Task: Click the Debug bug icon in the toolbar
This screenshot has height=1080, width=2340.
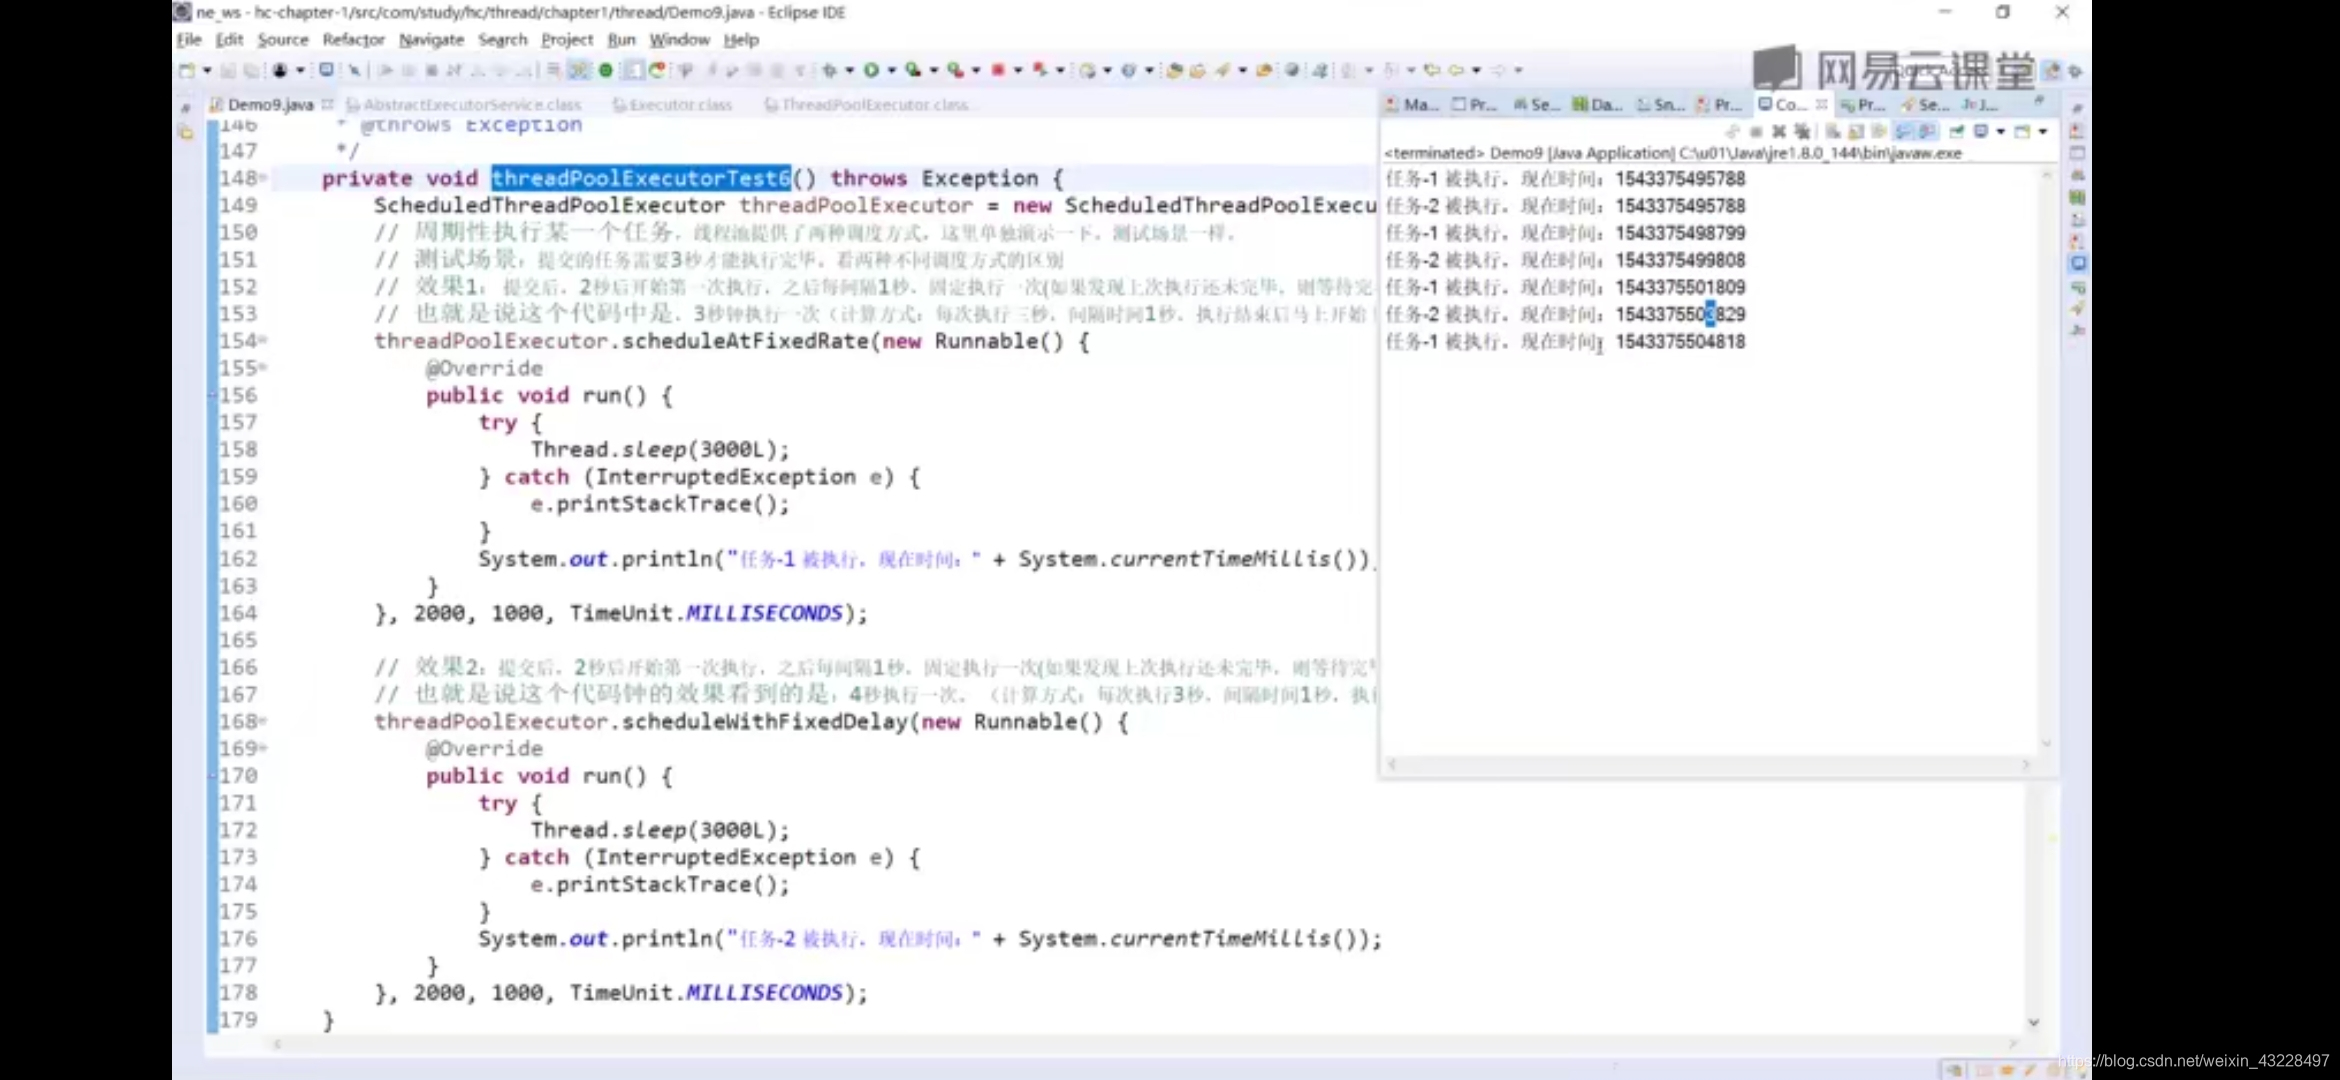Action: coord(829,70)
